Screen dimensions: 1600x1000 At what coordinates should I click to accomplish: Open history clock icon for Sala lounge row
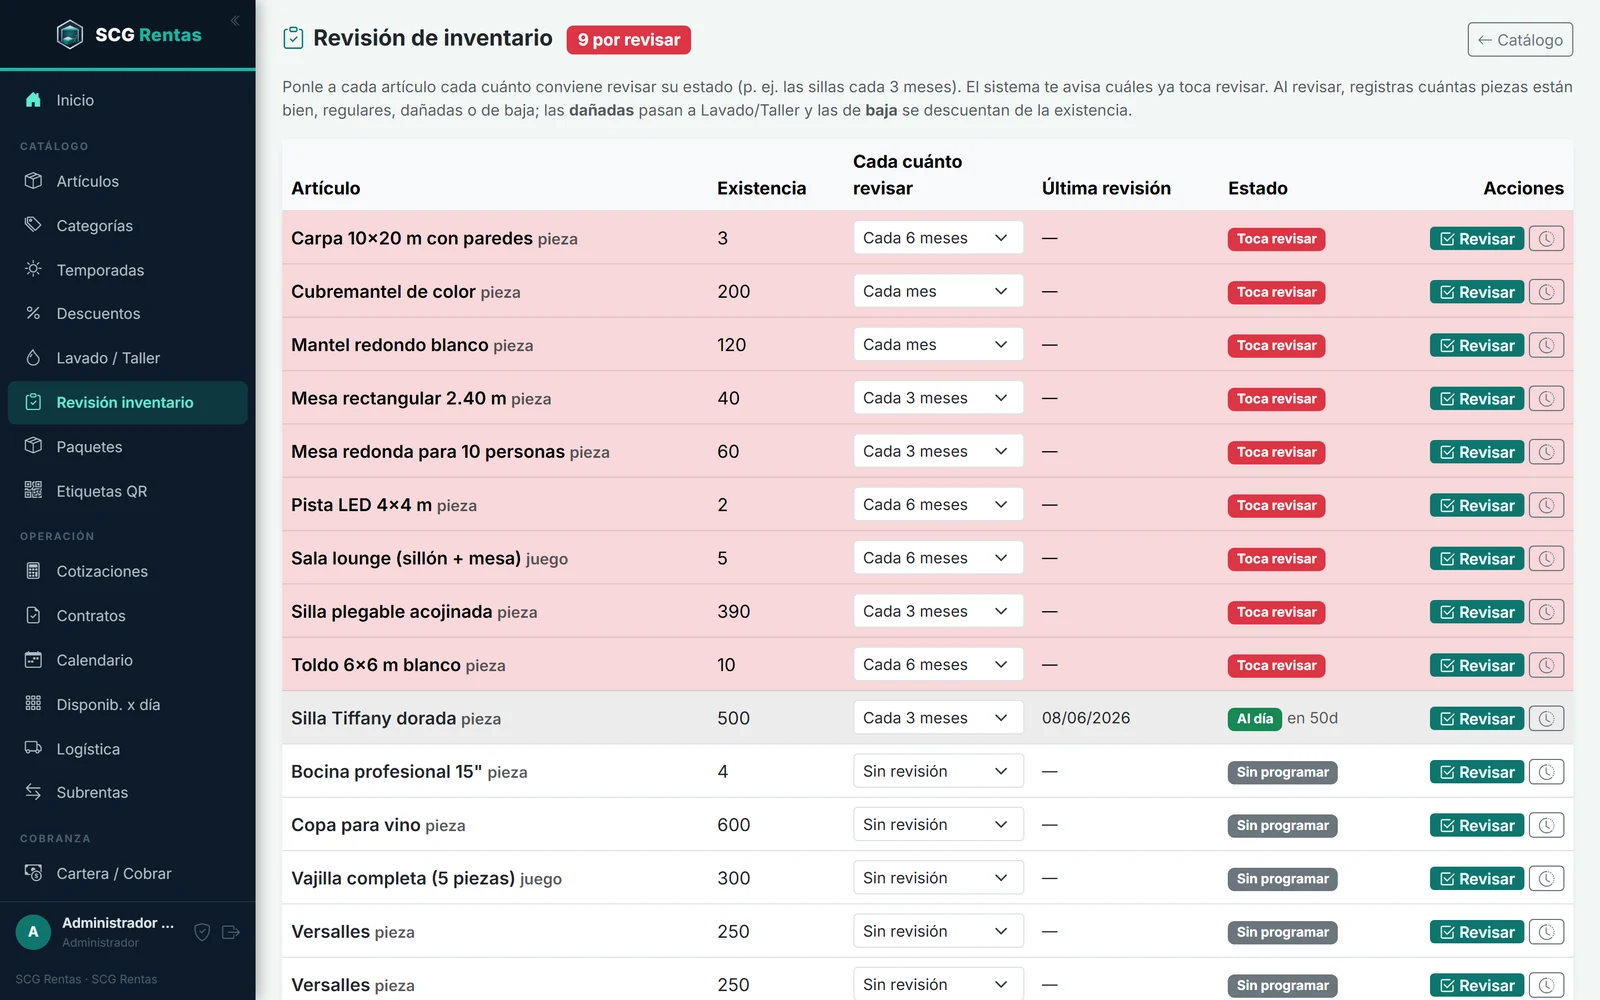pos(1546,559)
